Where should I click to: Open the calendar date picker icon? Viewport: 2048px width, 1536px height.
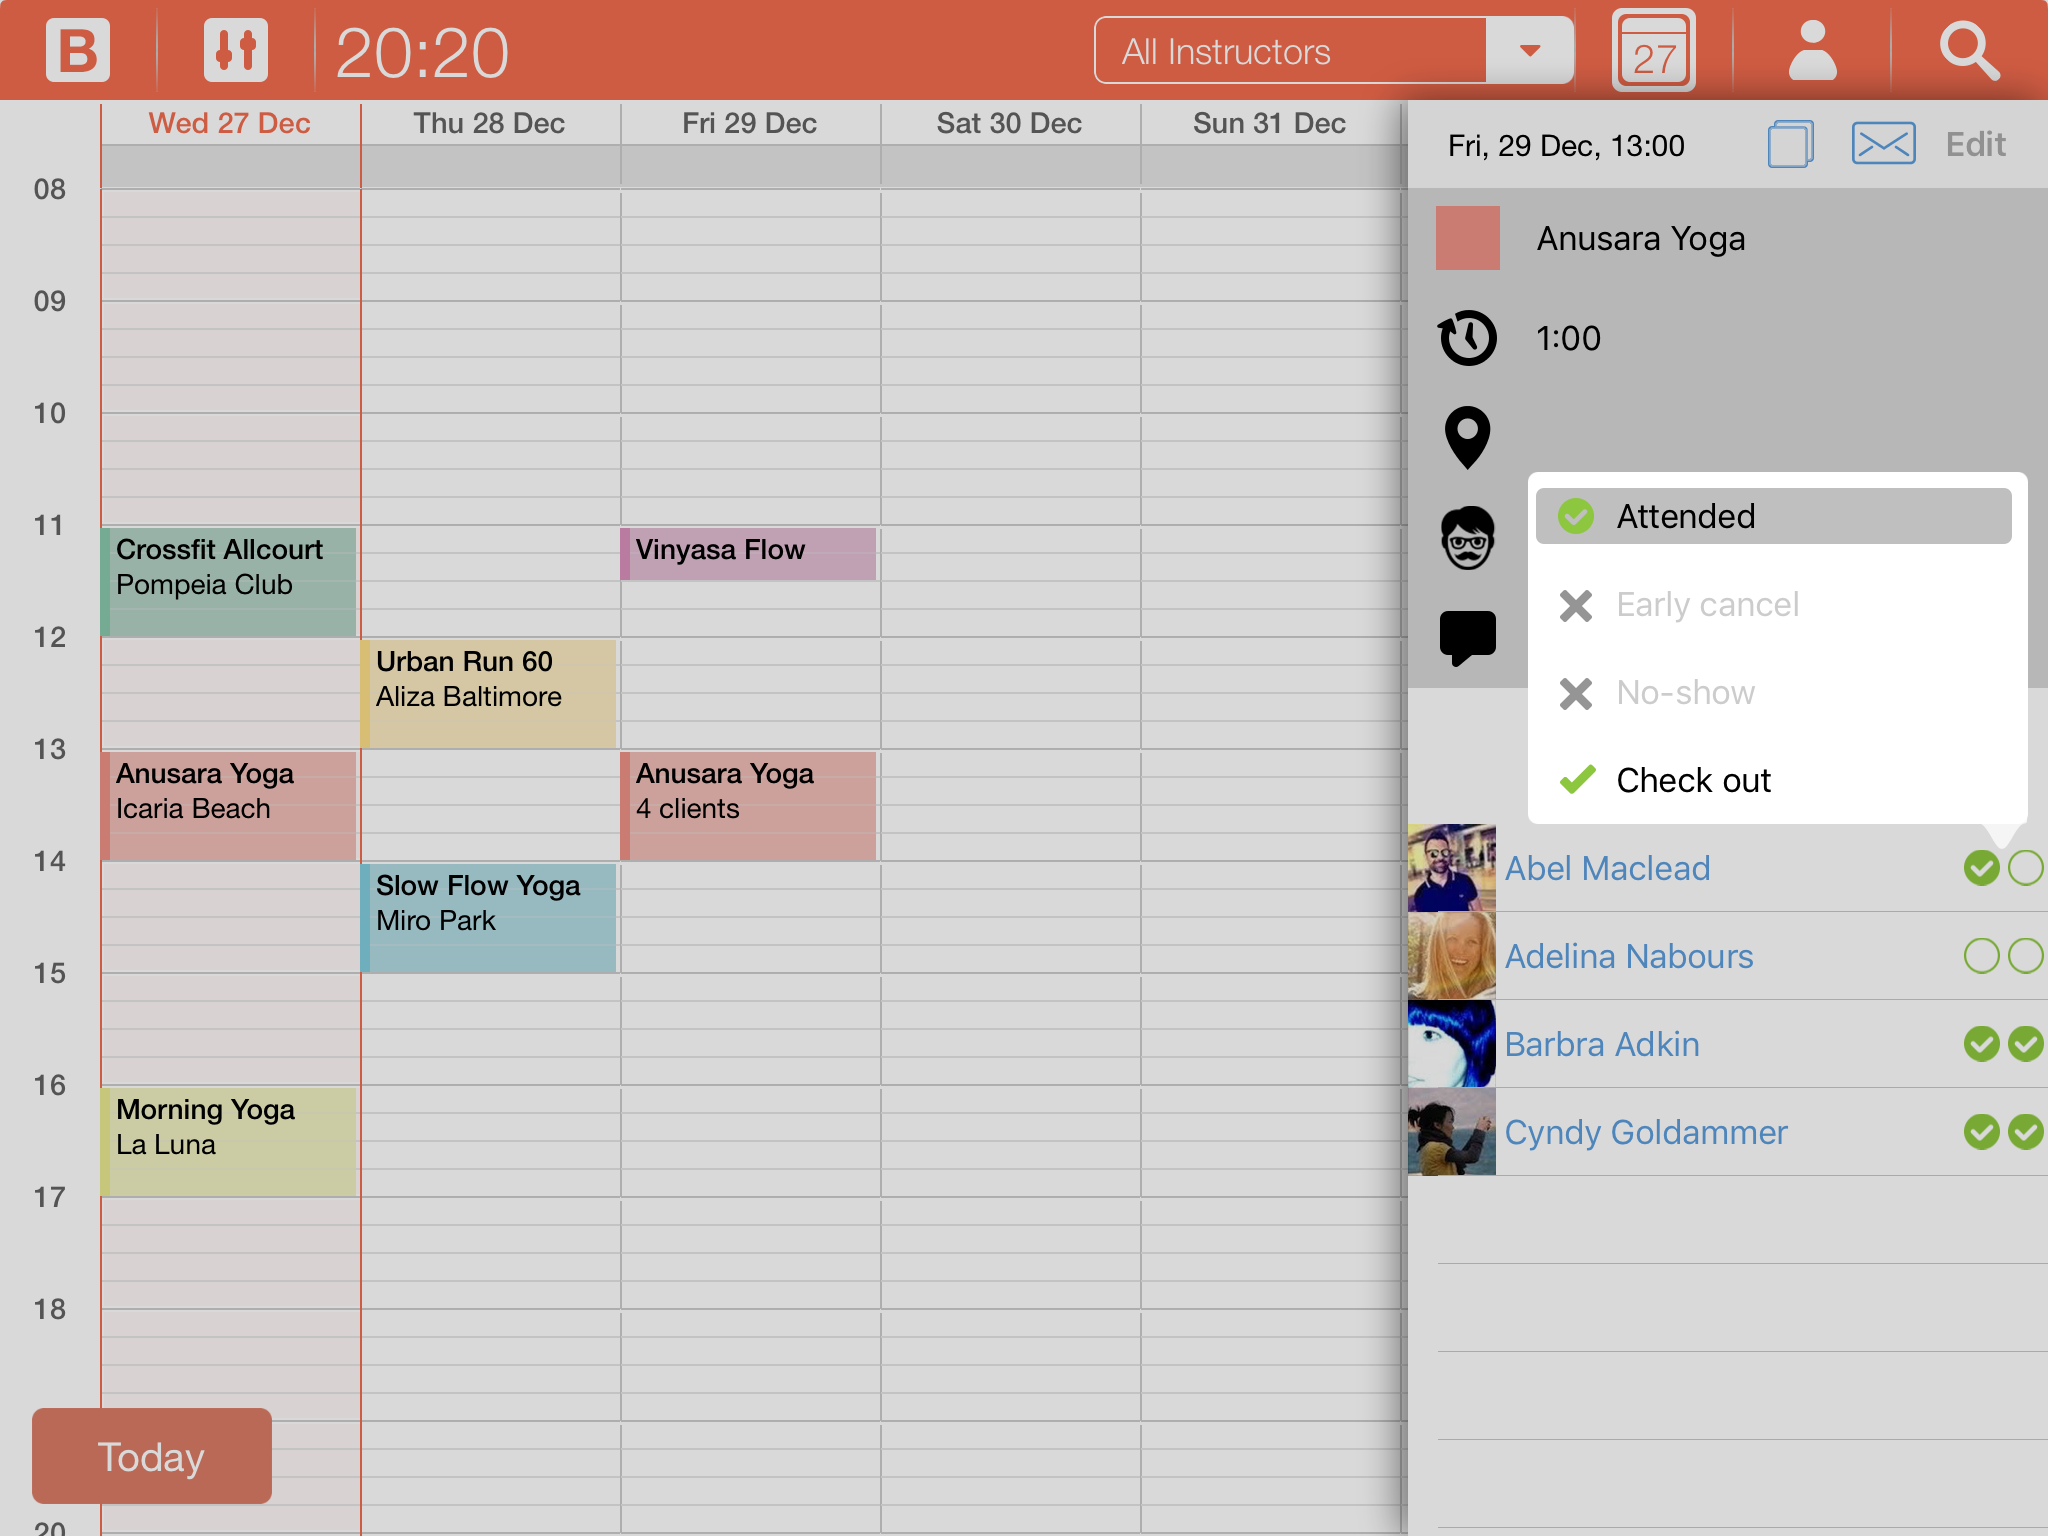(x=1653, y=51)
